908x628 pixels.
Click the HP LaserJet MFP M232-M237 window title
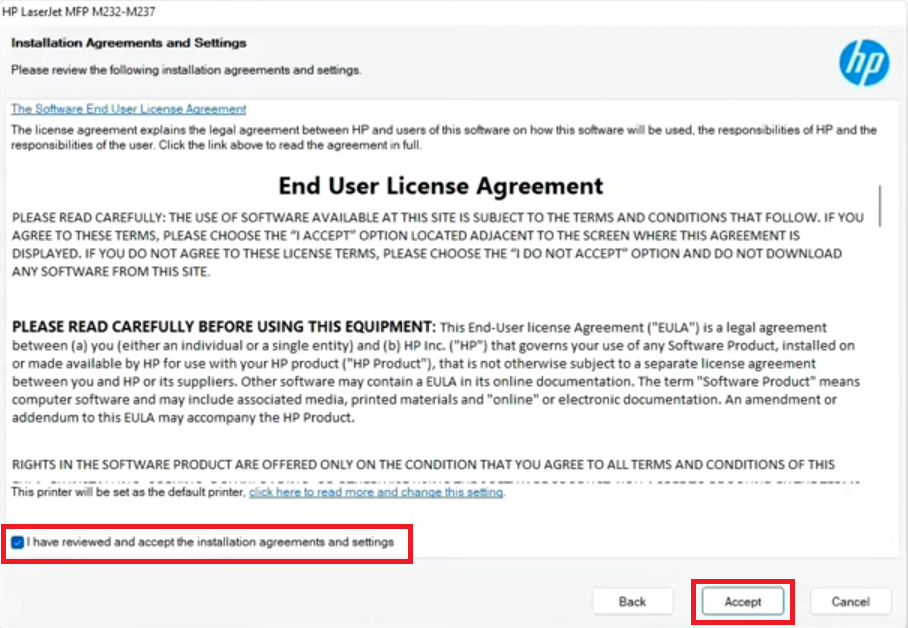(x=79, y=12)
